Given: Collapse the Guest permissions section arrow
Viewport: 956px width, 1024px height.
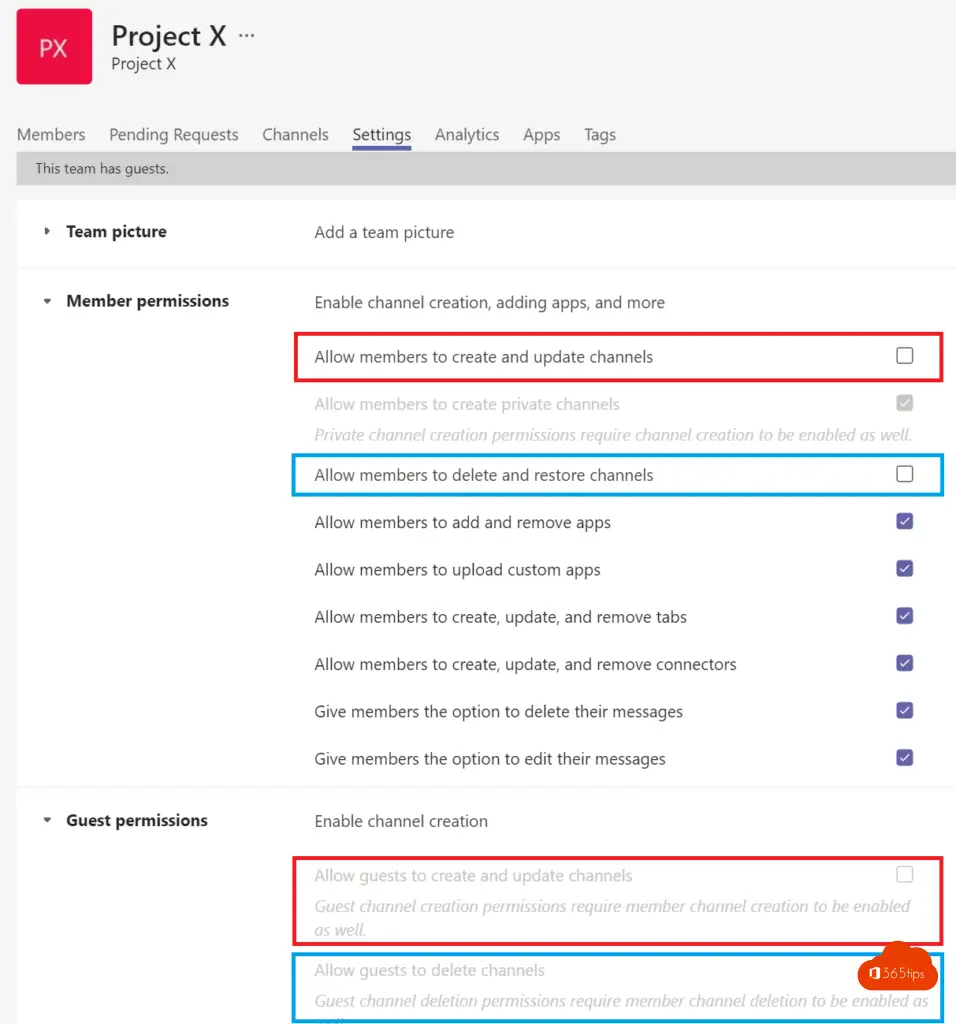Looking at the screenshot, I should pyautogui.click(x=47, y=820).
